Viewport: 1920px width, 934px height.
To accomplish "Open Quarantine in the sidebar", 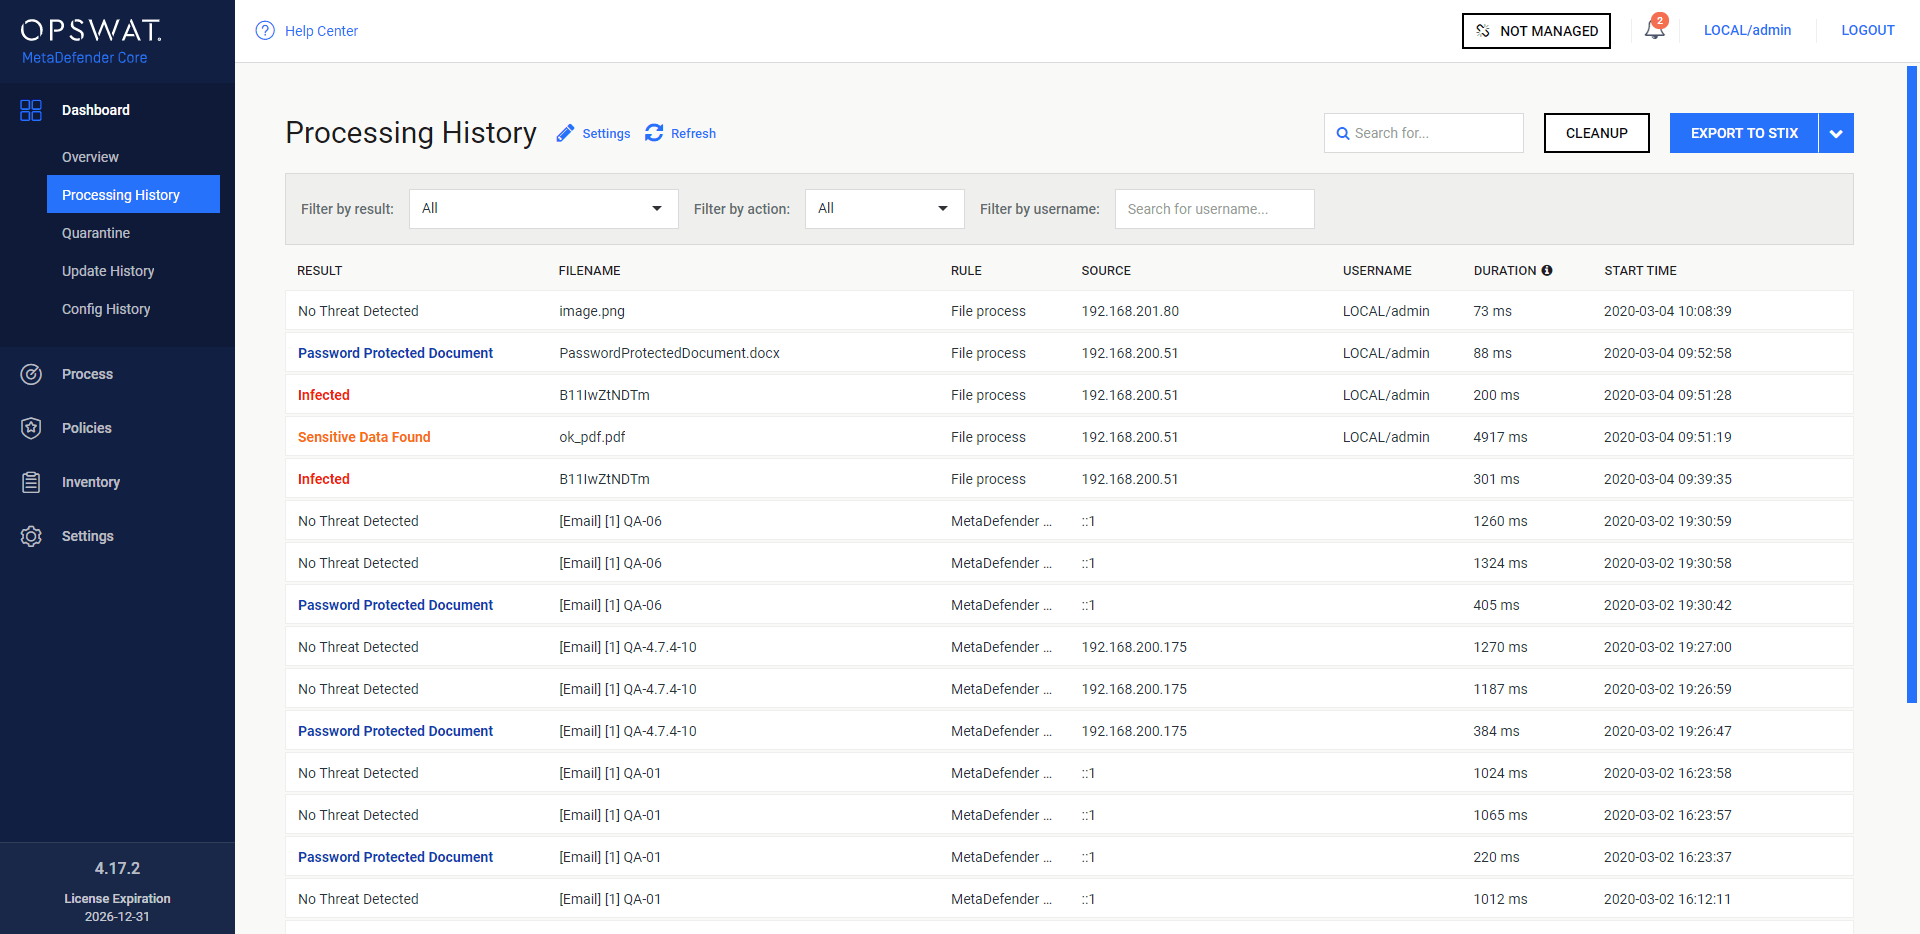I will (96, 233).
